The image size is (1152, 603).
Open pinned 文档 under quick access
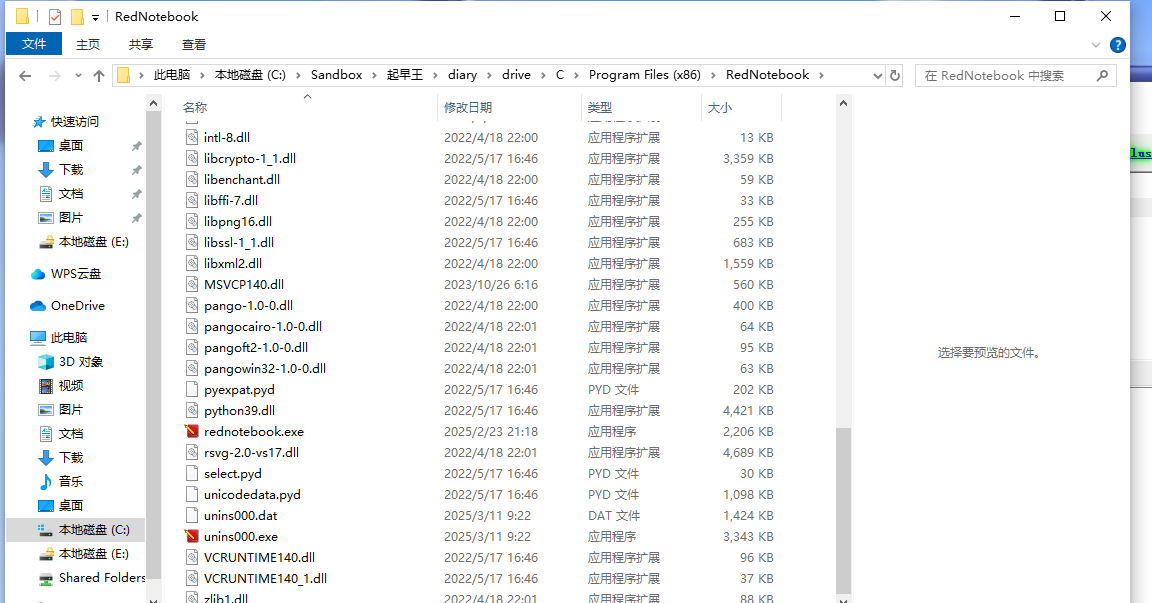click(71, 194)
